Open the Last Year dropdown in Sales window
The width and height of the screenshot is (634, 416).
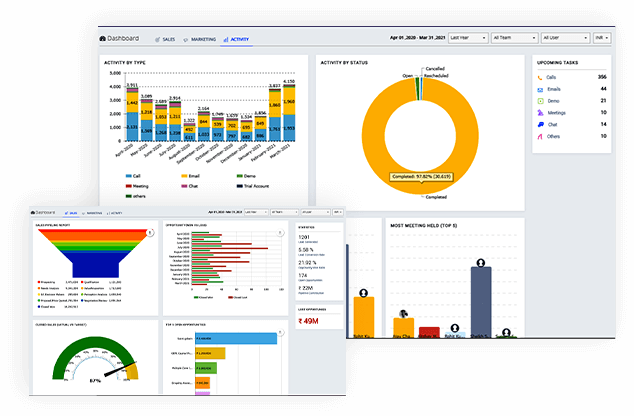(x=256, y=212)
